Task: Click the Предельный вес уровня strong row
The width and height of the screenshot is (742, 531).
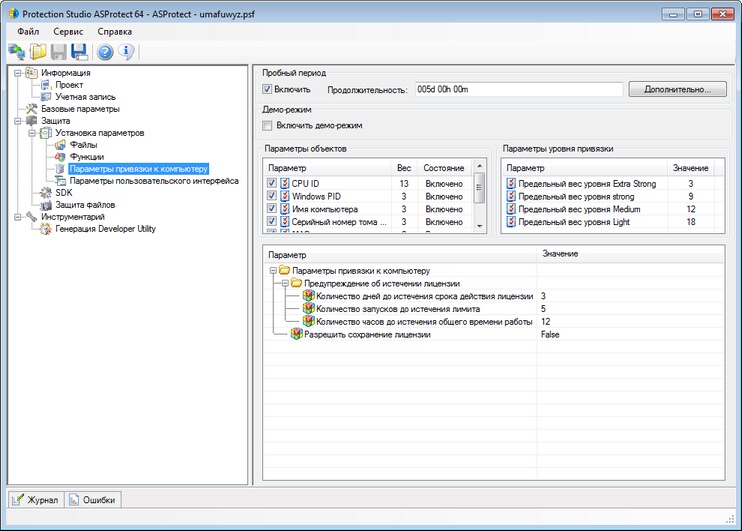Action: 613,196
